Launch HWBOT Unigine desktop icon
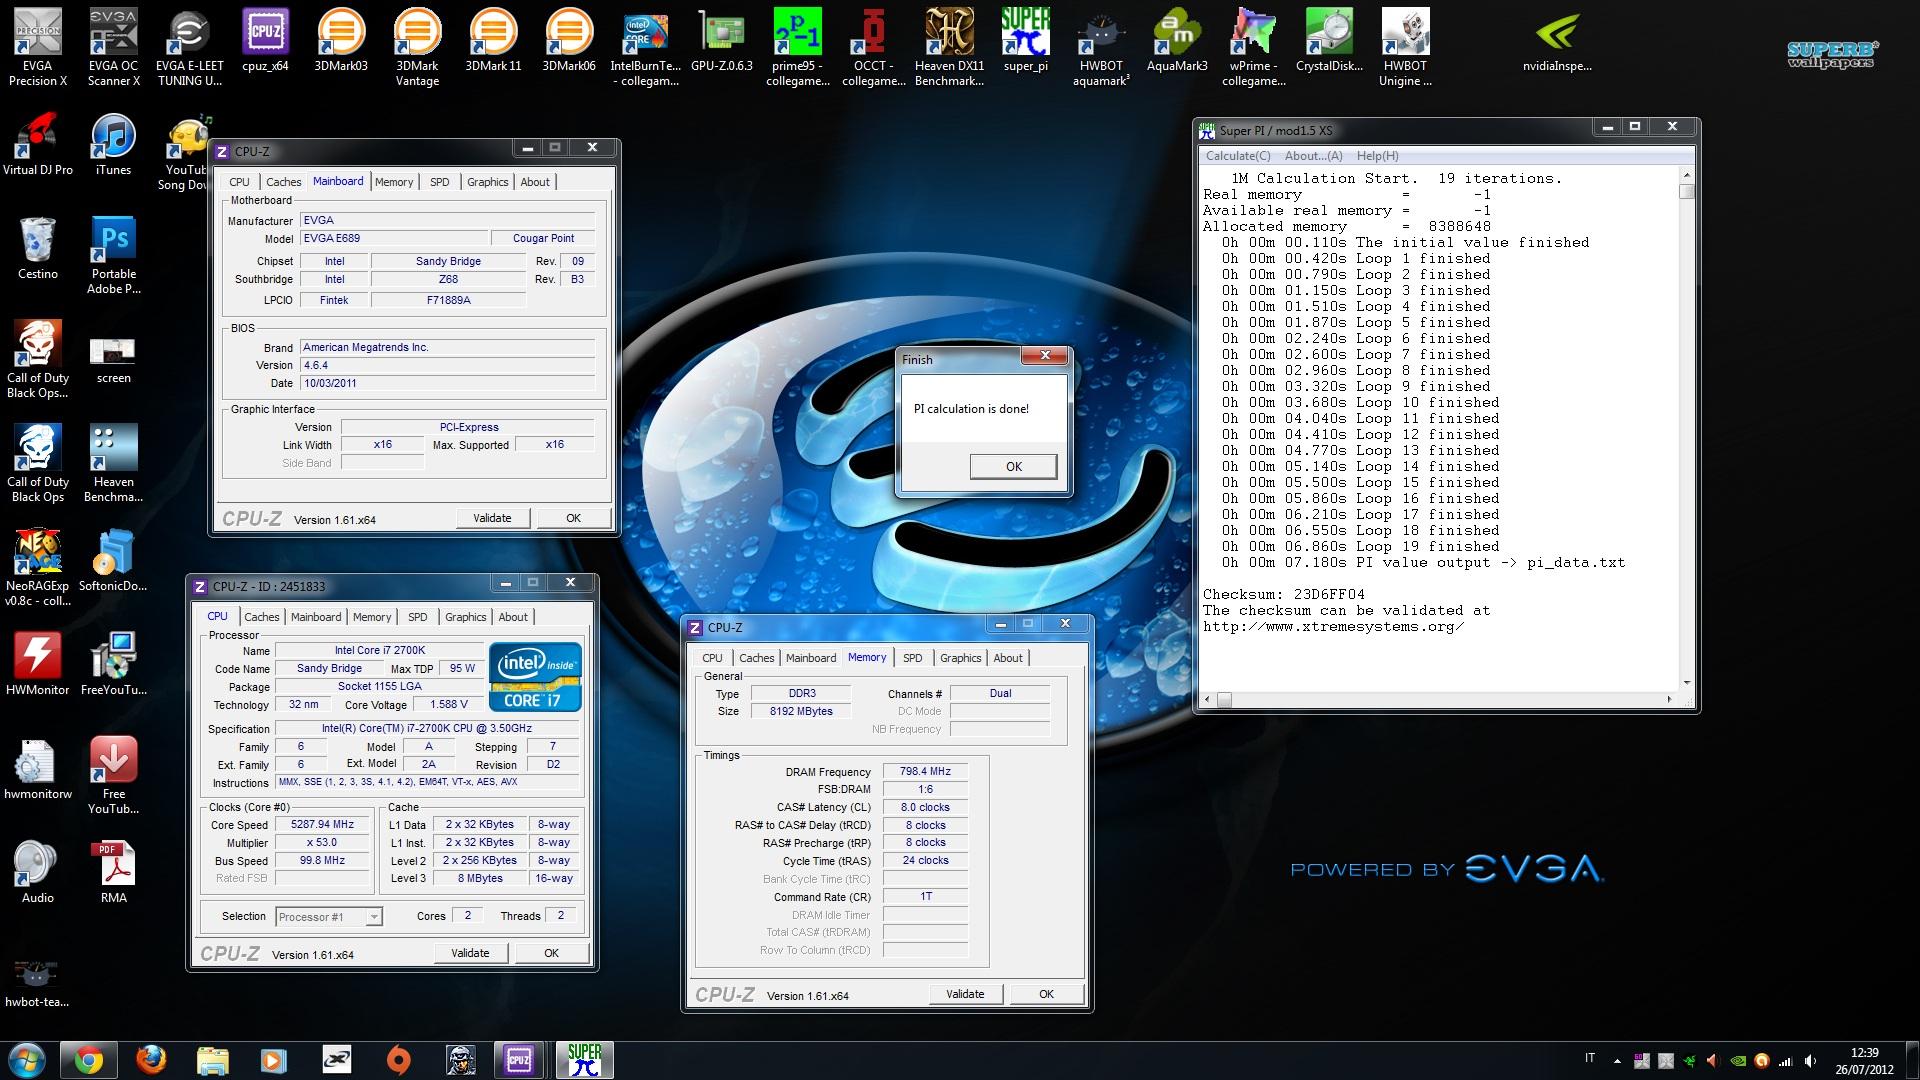 tap(1405, 47)
